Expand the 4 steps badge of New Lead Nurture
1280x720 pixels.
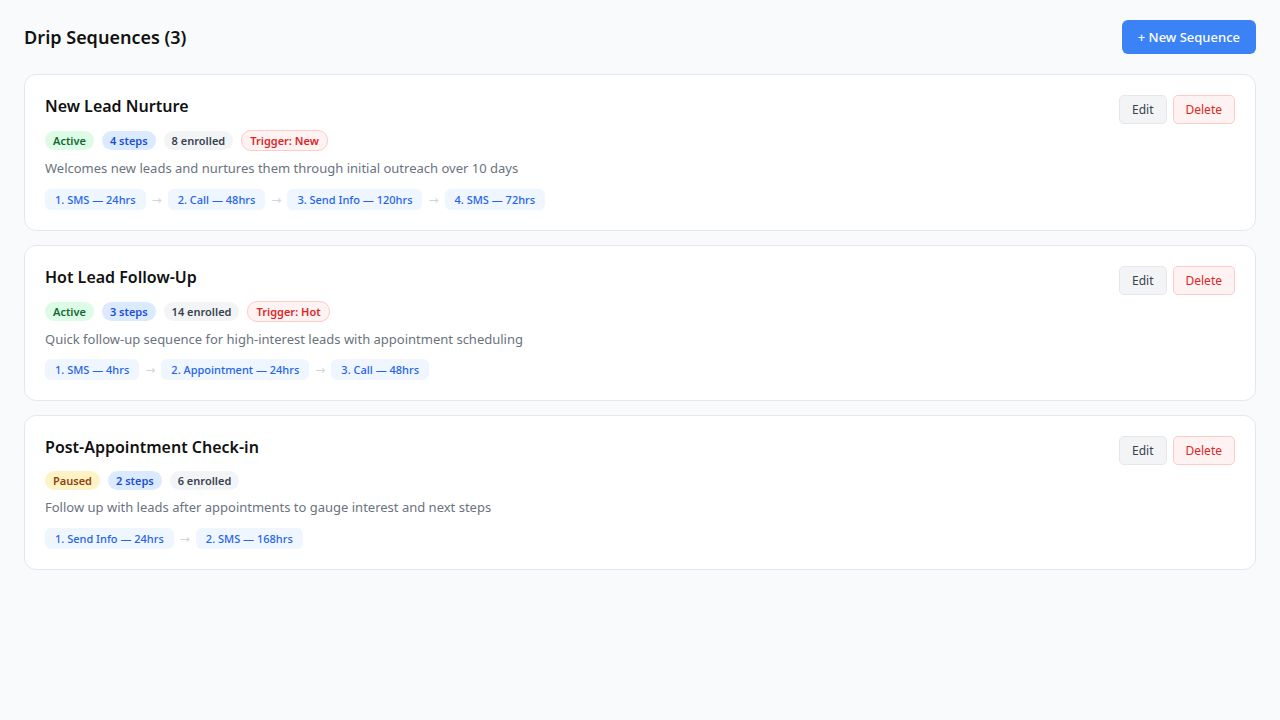pyautogui.click(x=129, y=140)
